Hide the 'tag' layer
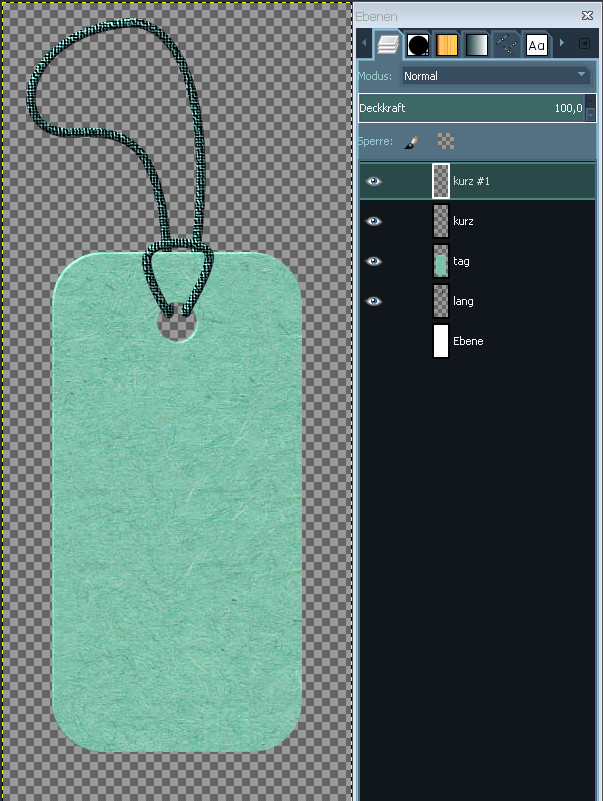The height and width of the screenshot is (801, 603). 374,261
